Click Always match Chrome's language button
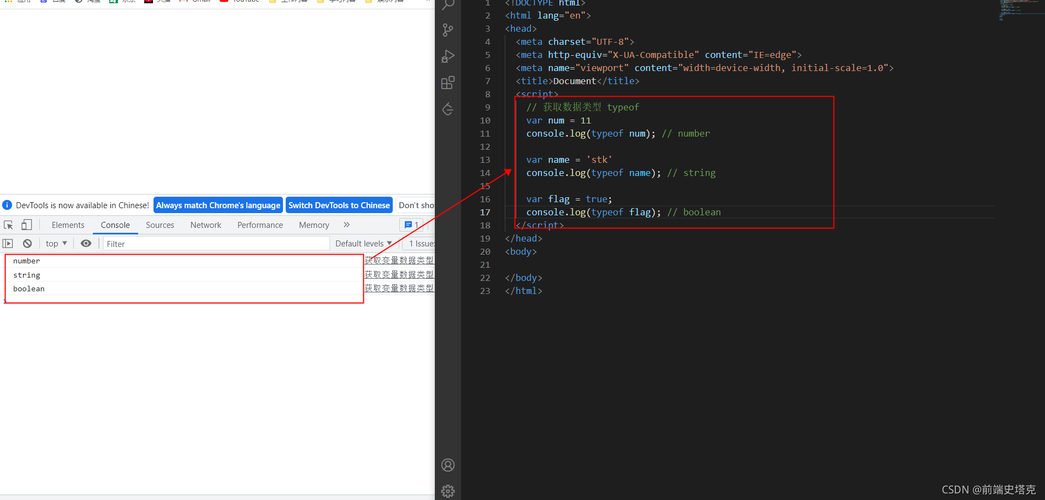The height and width of the screenshot is (500, 1045). [218, 205]
